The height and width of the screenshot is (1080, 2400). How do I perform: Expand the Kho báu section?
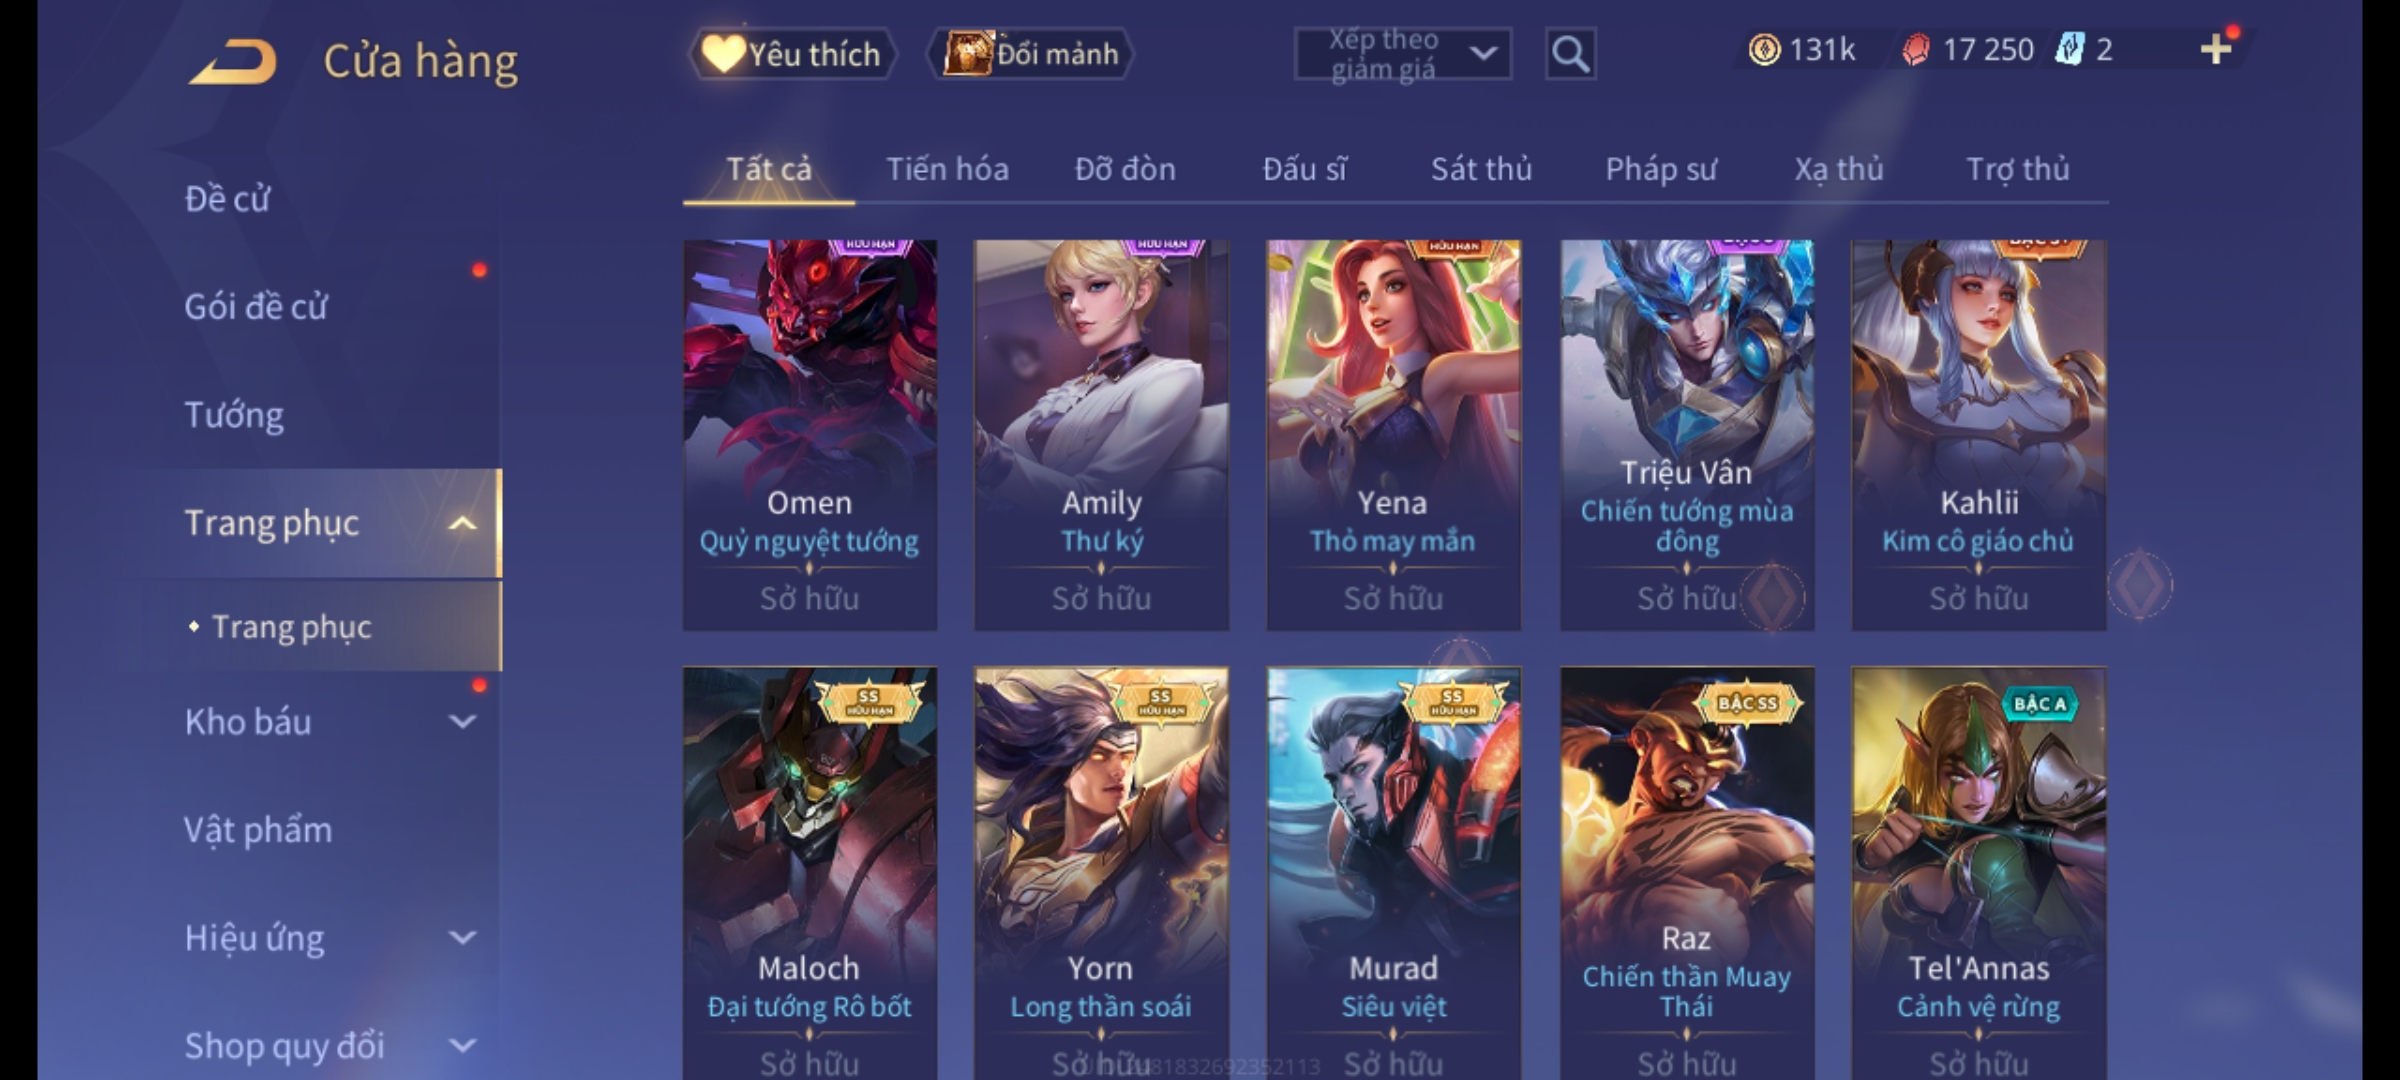[x=462, y=722]
